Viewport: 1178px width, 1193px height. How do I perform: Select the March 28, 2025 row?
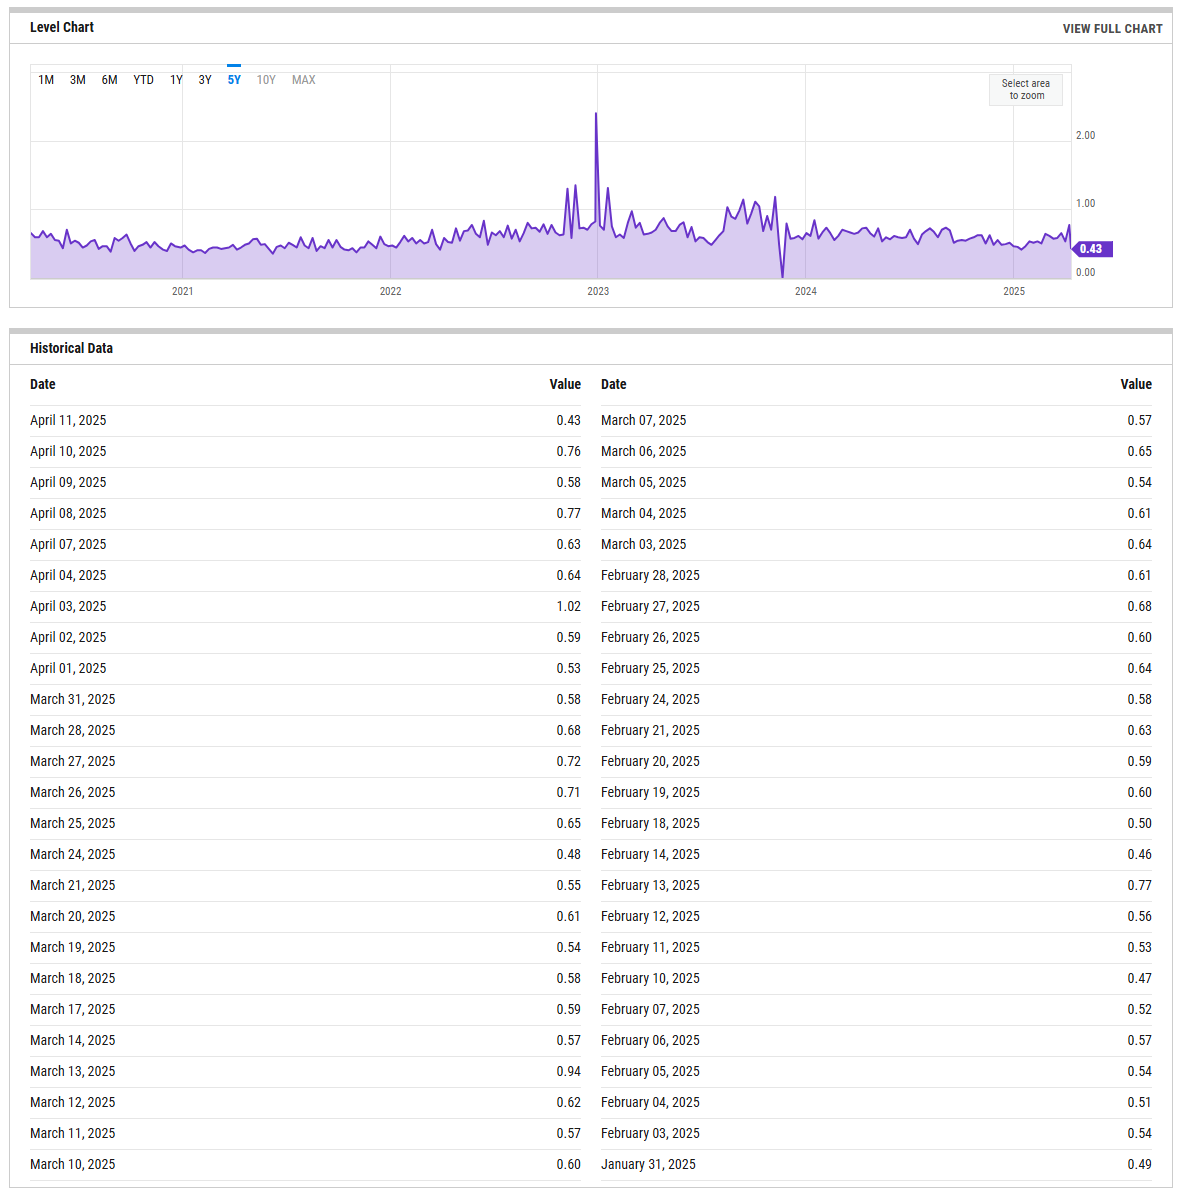click(305, 730)
